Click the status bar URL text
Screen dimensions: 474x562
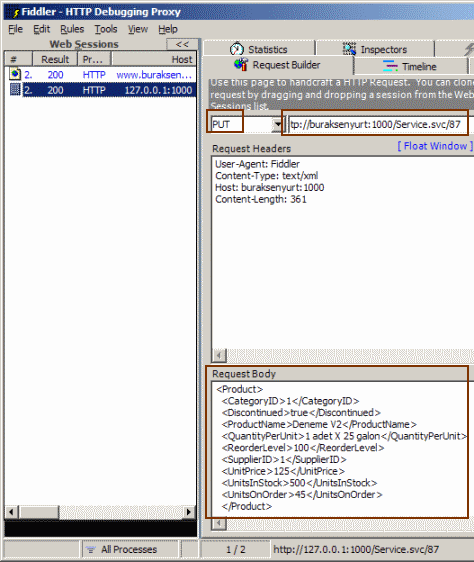click(356, 549)
